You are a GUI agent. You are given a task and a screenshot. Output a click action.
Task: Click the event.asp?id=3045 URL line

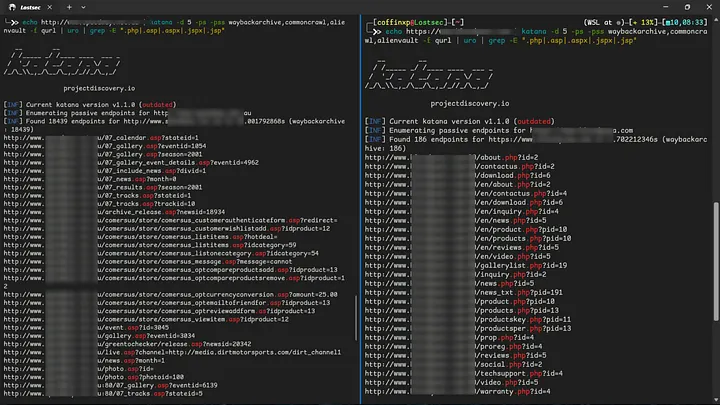pyautogui.click(x=86, y=328)
